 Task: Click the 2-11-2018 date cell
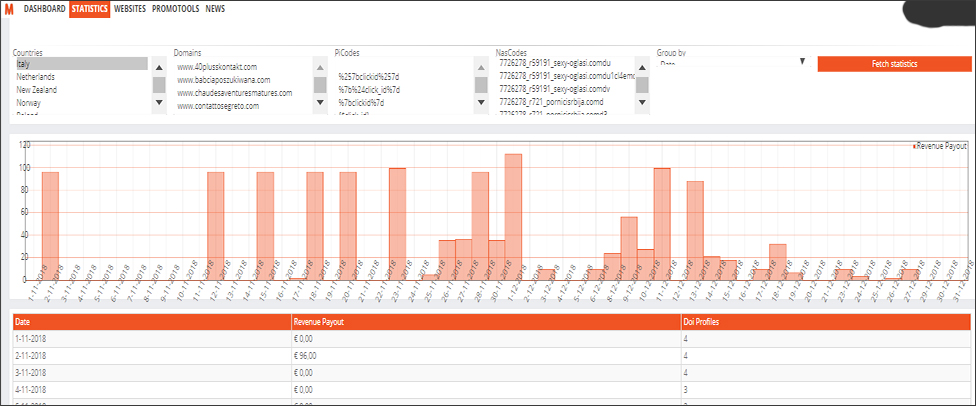point(152,356)
